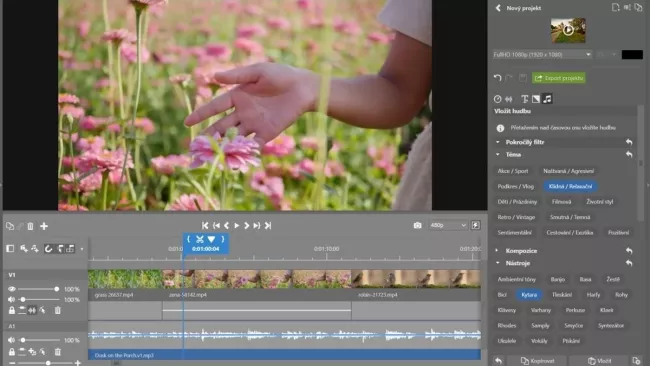Select the robin-21723.mp4 clip
650x366 pixels.
click(416, 284)
